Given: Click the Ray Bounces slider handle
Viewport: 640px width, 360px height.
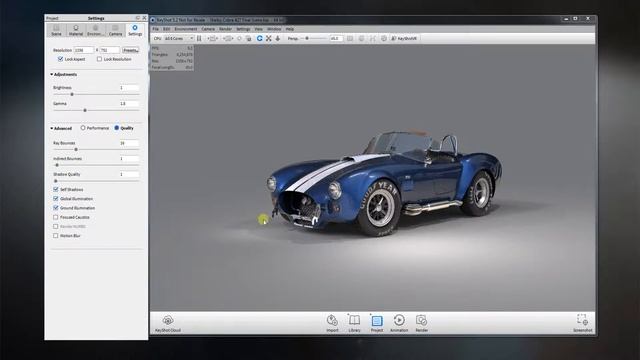Looking at the screenshot, I should click(x=76, y=150).
